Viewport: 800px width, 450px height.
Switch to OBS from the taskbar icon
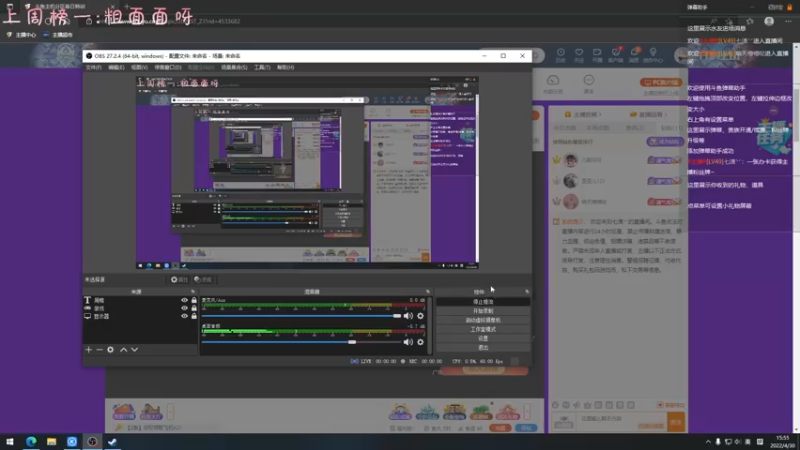tap(92, 442)
